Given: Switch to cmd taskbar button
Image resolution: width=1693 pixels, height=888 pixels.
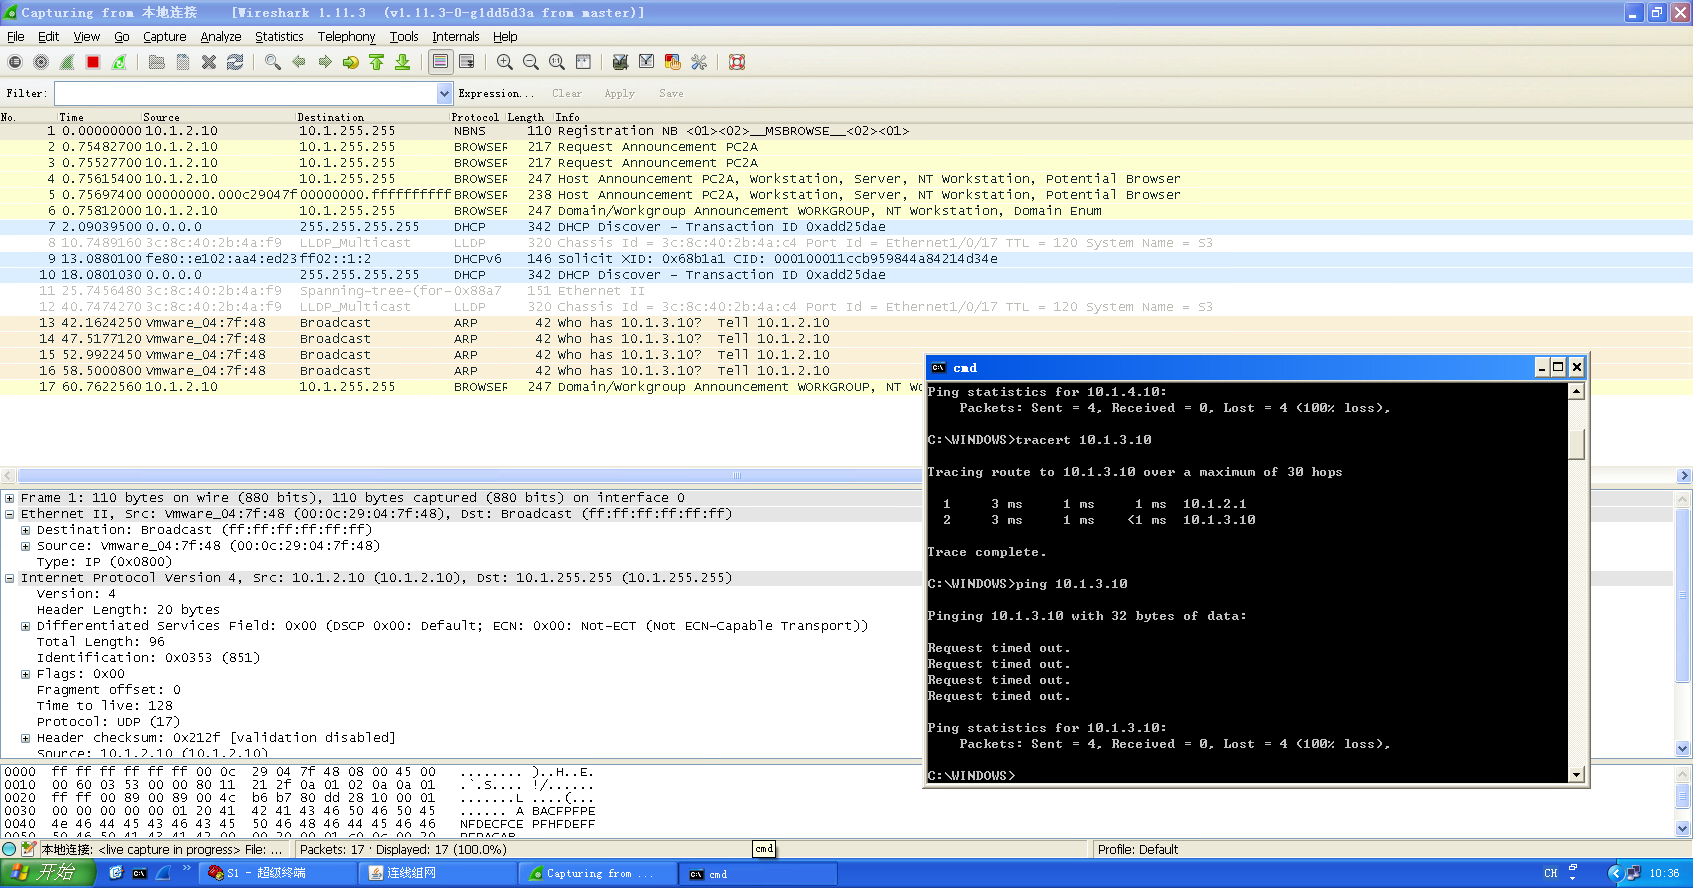Looking at the screenshot, I should pyautogui.click(x=758, y=873).
